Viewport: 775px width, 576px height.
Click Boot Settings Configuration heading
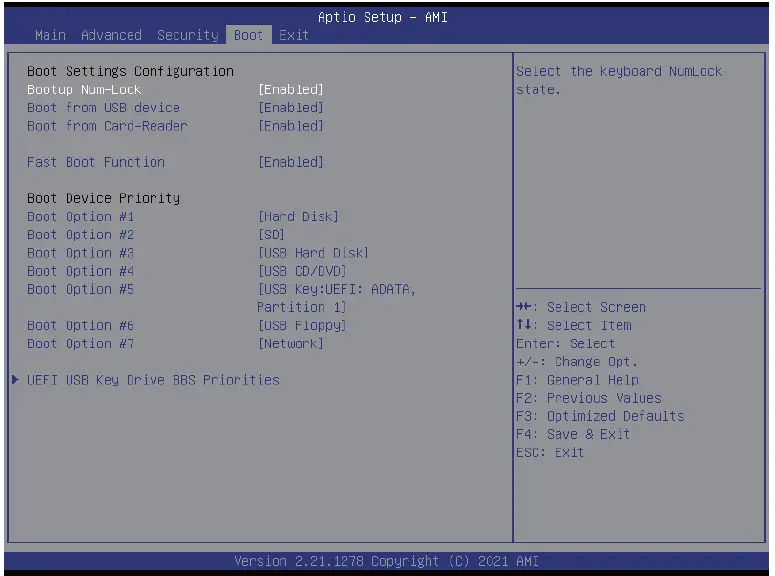point(130,72)
